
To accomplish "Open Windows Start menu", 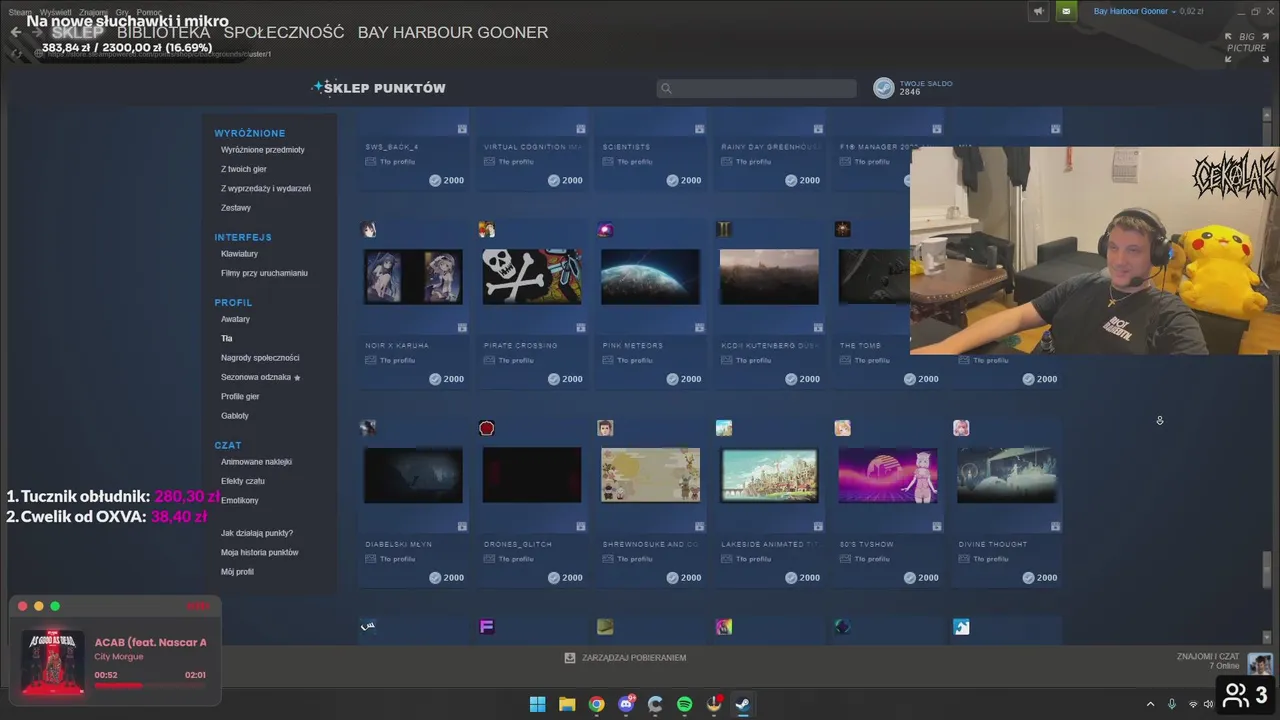I will (537, 704).
